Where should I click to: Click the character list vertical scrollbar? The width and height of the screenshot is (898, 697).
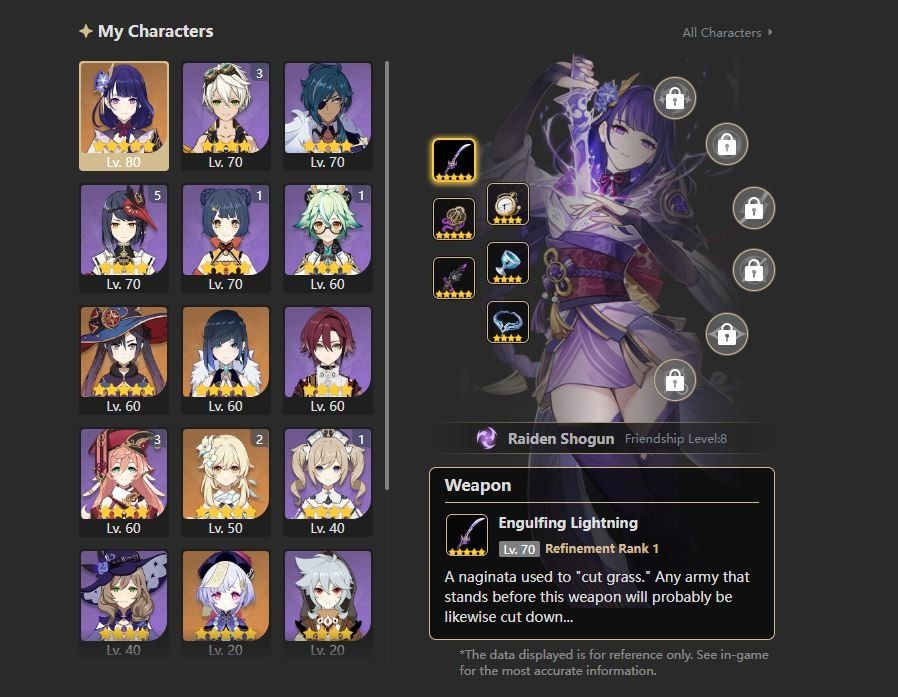[x=387, y=275]
